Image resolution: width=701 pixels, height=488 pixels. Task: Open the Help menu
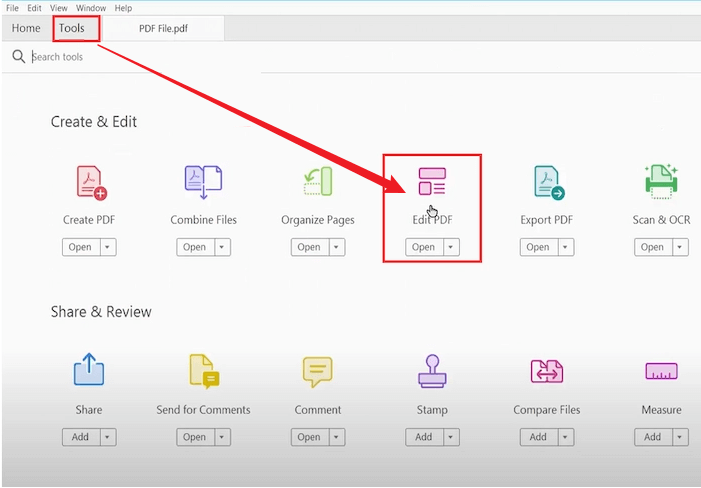[123, 8]
